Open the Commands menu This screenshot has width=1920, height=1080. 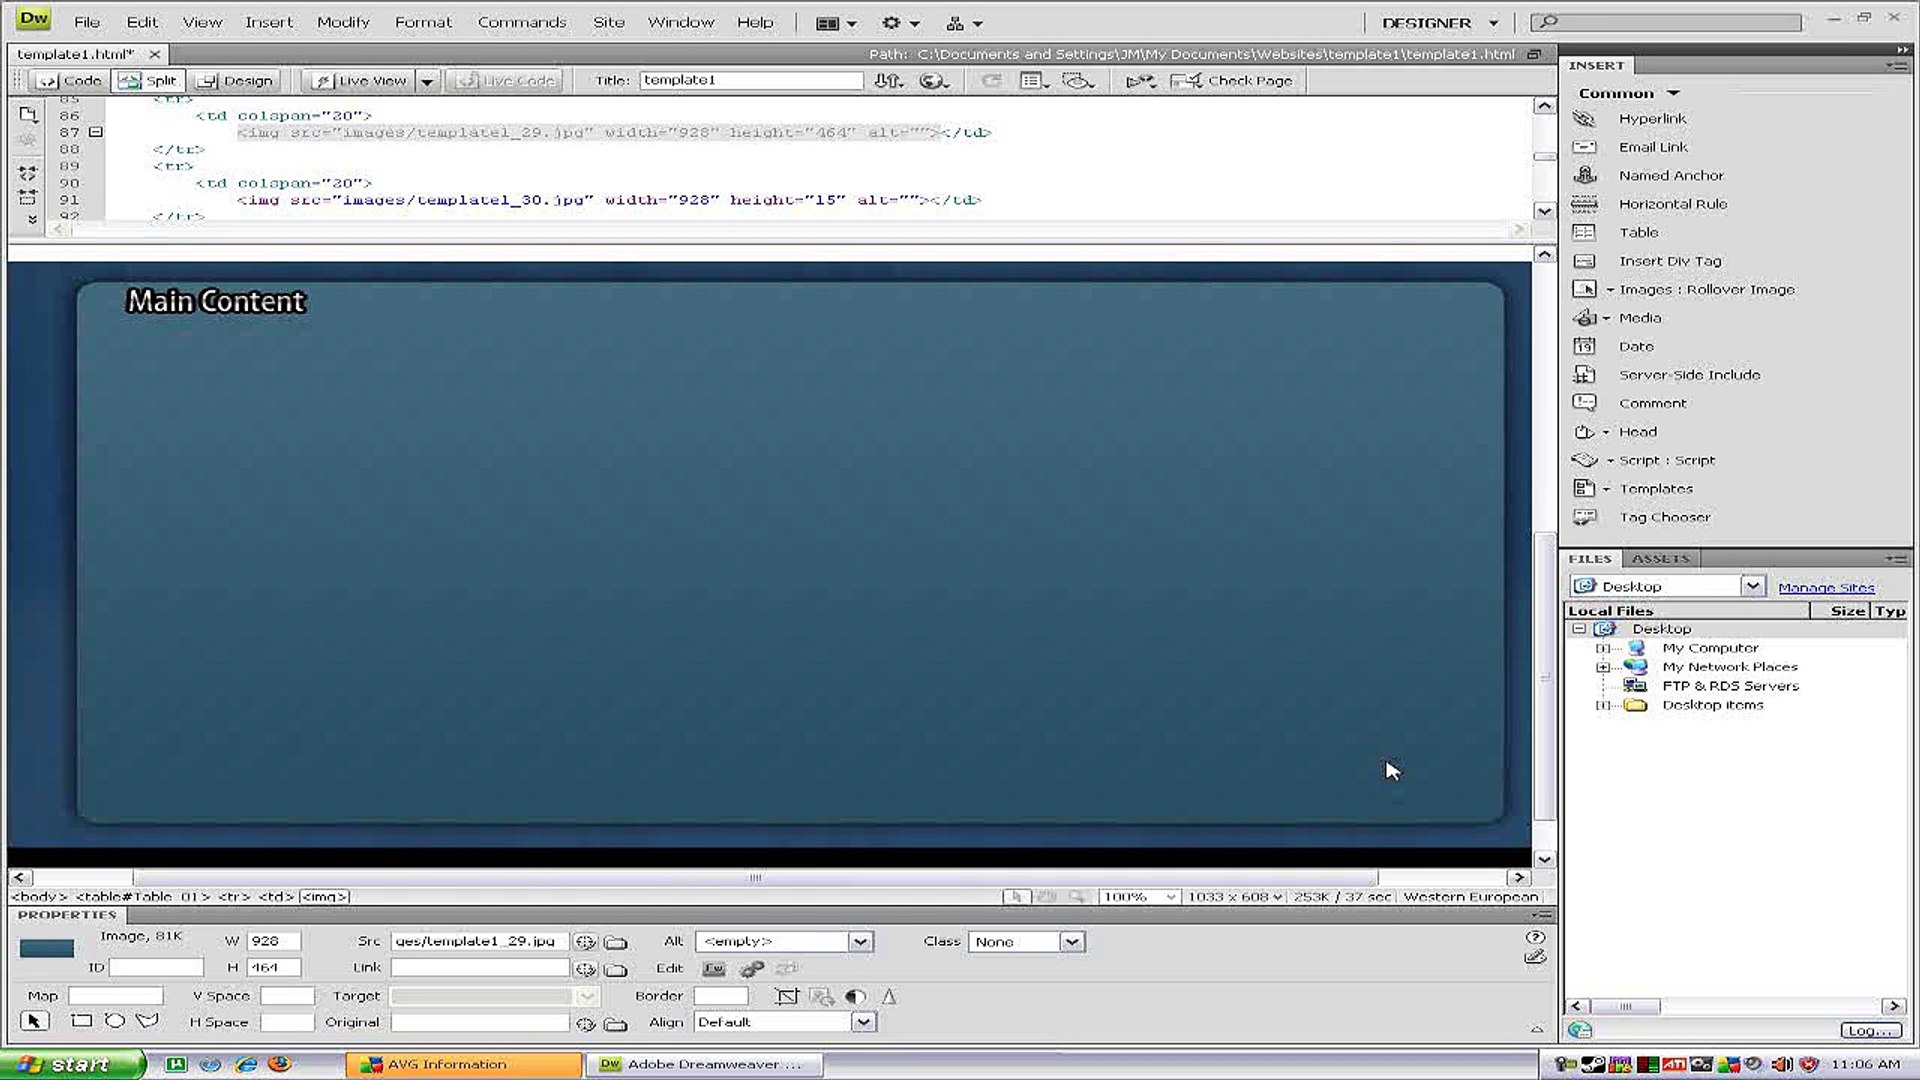click(521, 22)
